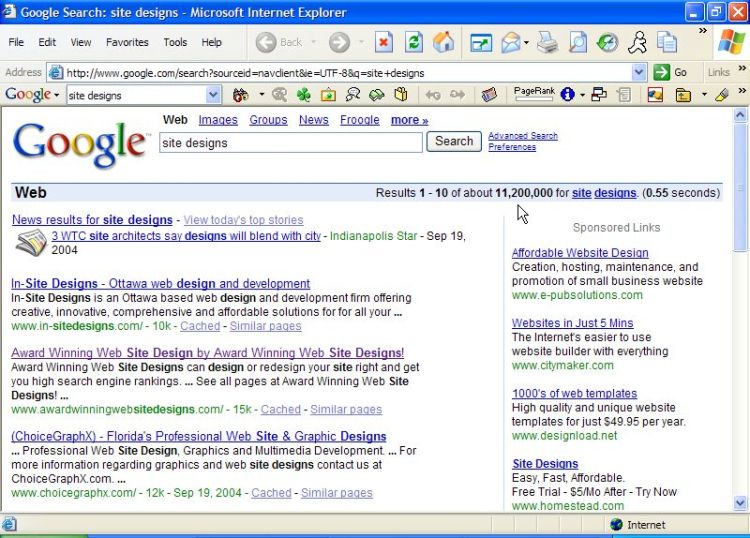Click the Up folder toolbar icon
750x538 pixels.
click(x=683, y=95)
